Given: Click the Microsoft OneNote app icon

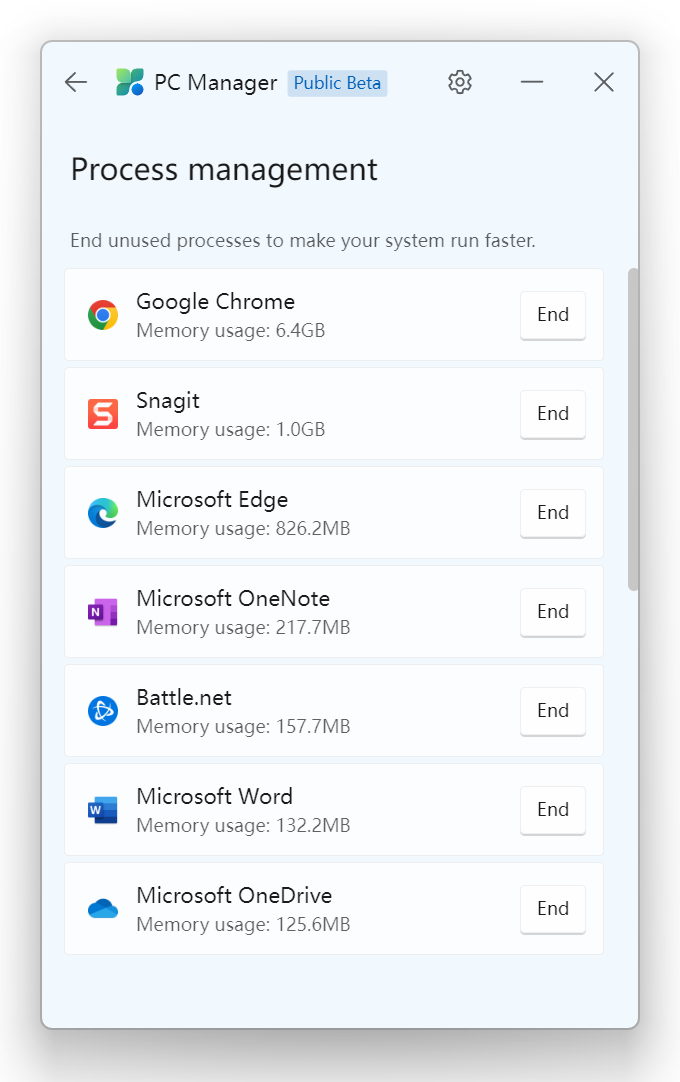Looking at the screenshot, I should 103,612.
